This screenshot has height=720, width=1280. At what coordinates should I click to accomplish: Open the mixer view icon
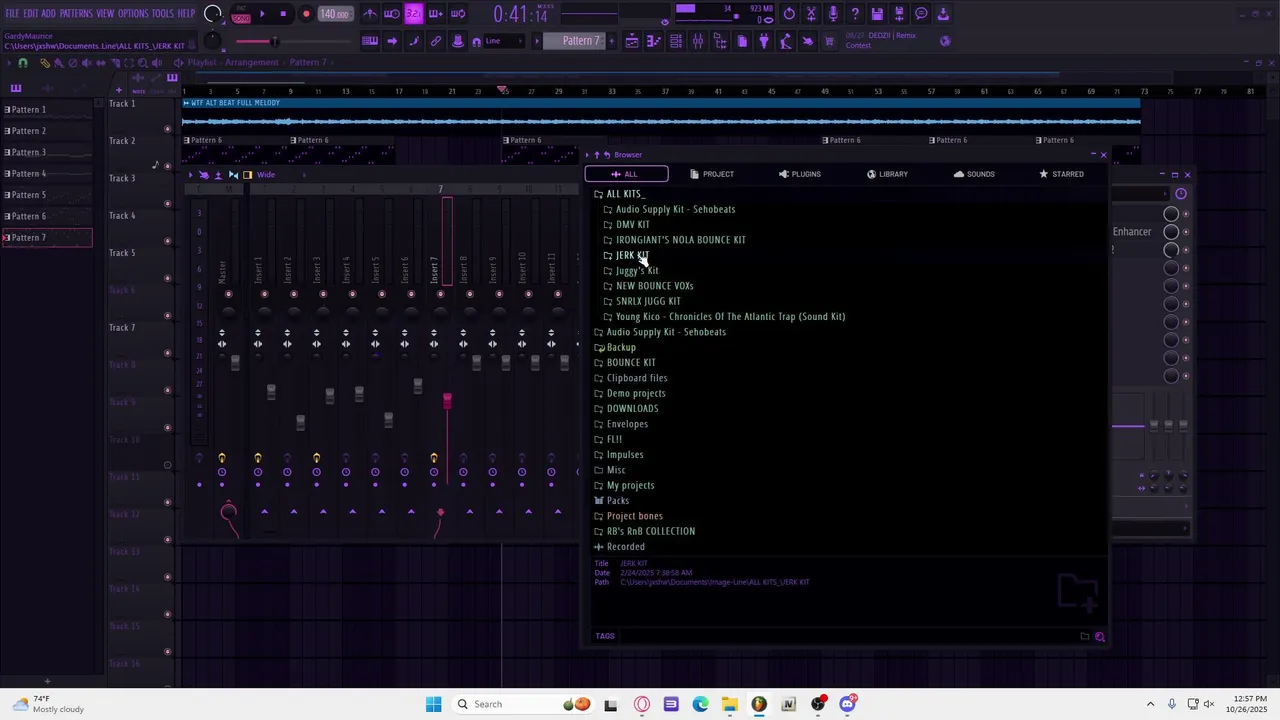698,41
